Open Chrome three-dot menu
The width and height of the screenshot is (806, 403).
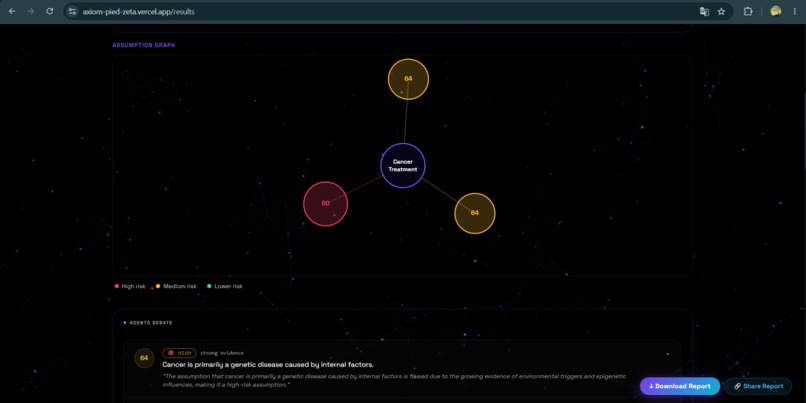pos(795,11)
